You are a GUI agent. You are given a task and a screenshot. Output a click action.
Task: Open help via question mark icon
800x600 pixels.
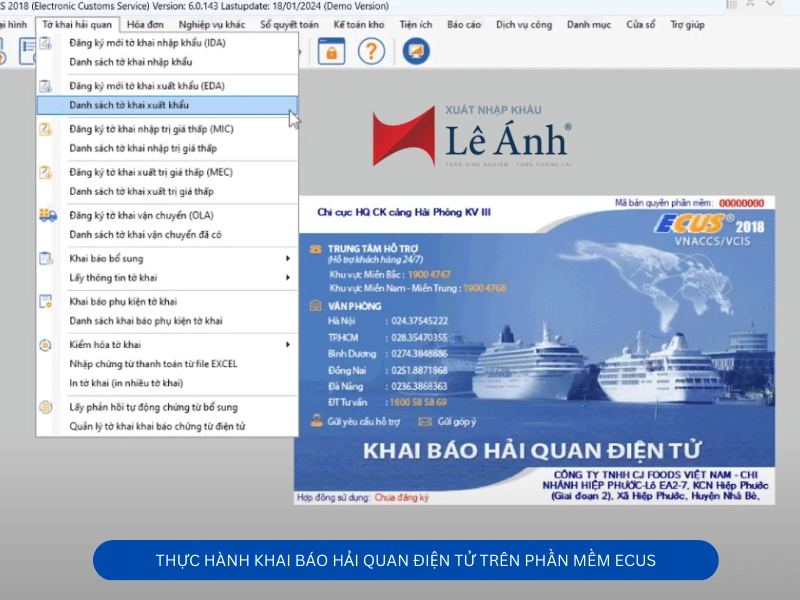click(371, 50)
